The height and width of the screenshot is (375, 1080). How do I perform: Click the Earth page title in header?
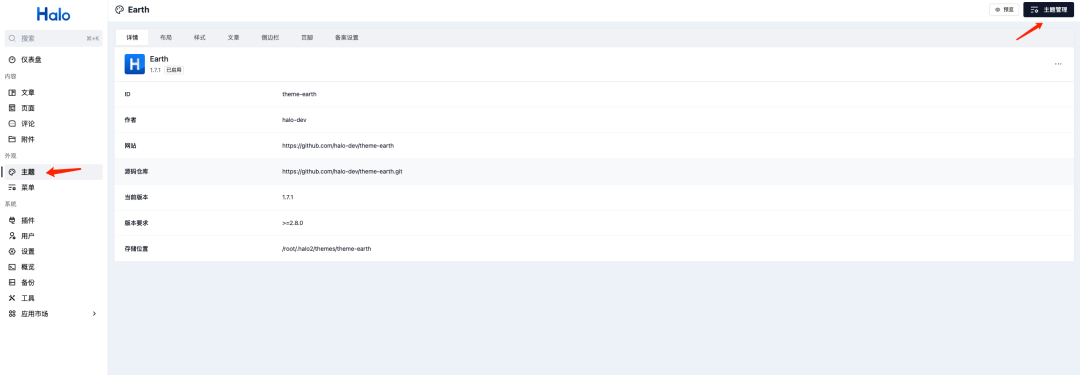138,10
